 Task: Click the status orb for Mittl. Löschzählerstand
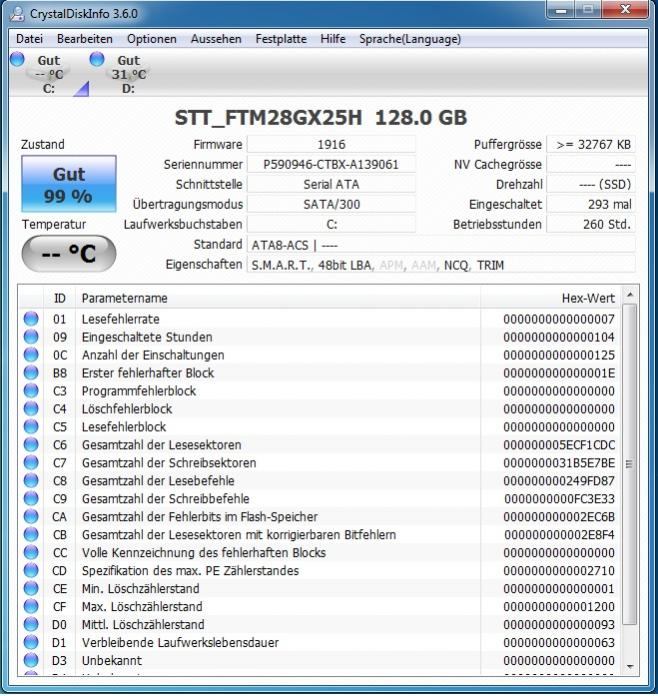tap(31, 625)
